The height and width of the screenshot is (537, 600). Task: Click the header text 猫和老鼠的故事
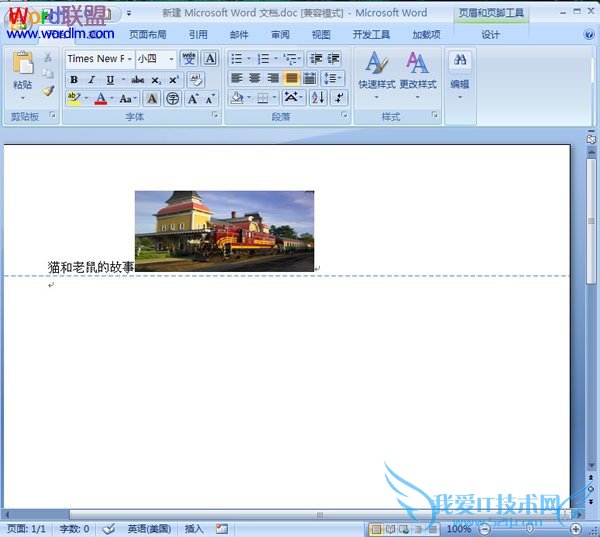[91, 267]
